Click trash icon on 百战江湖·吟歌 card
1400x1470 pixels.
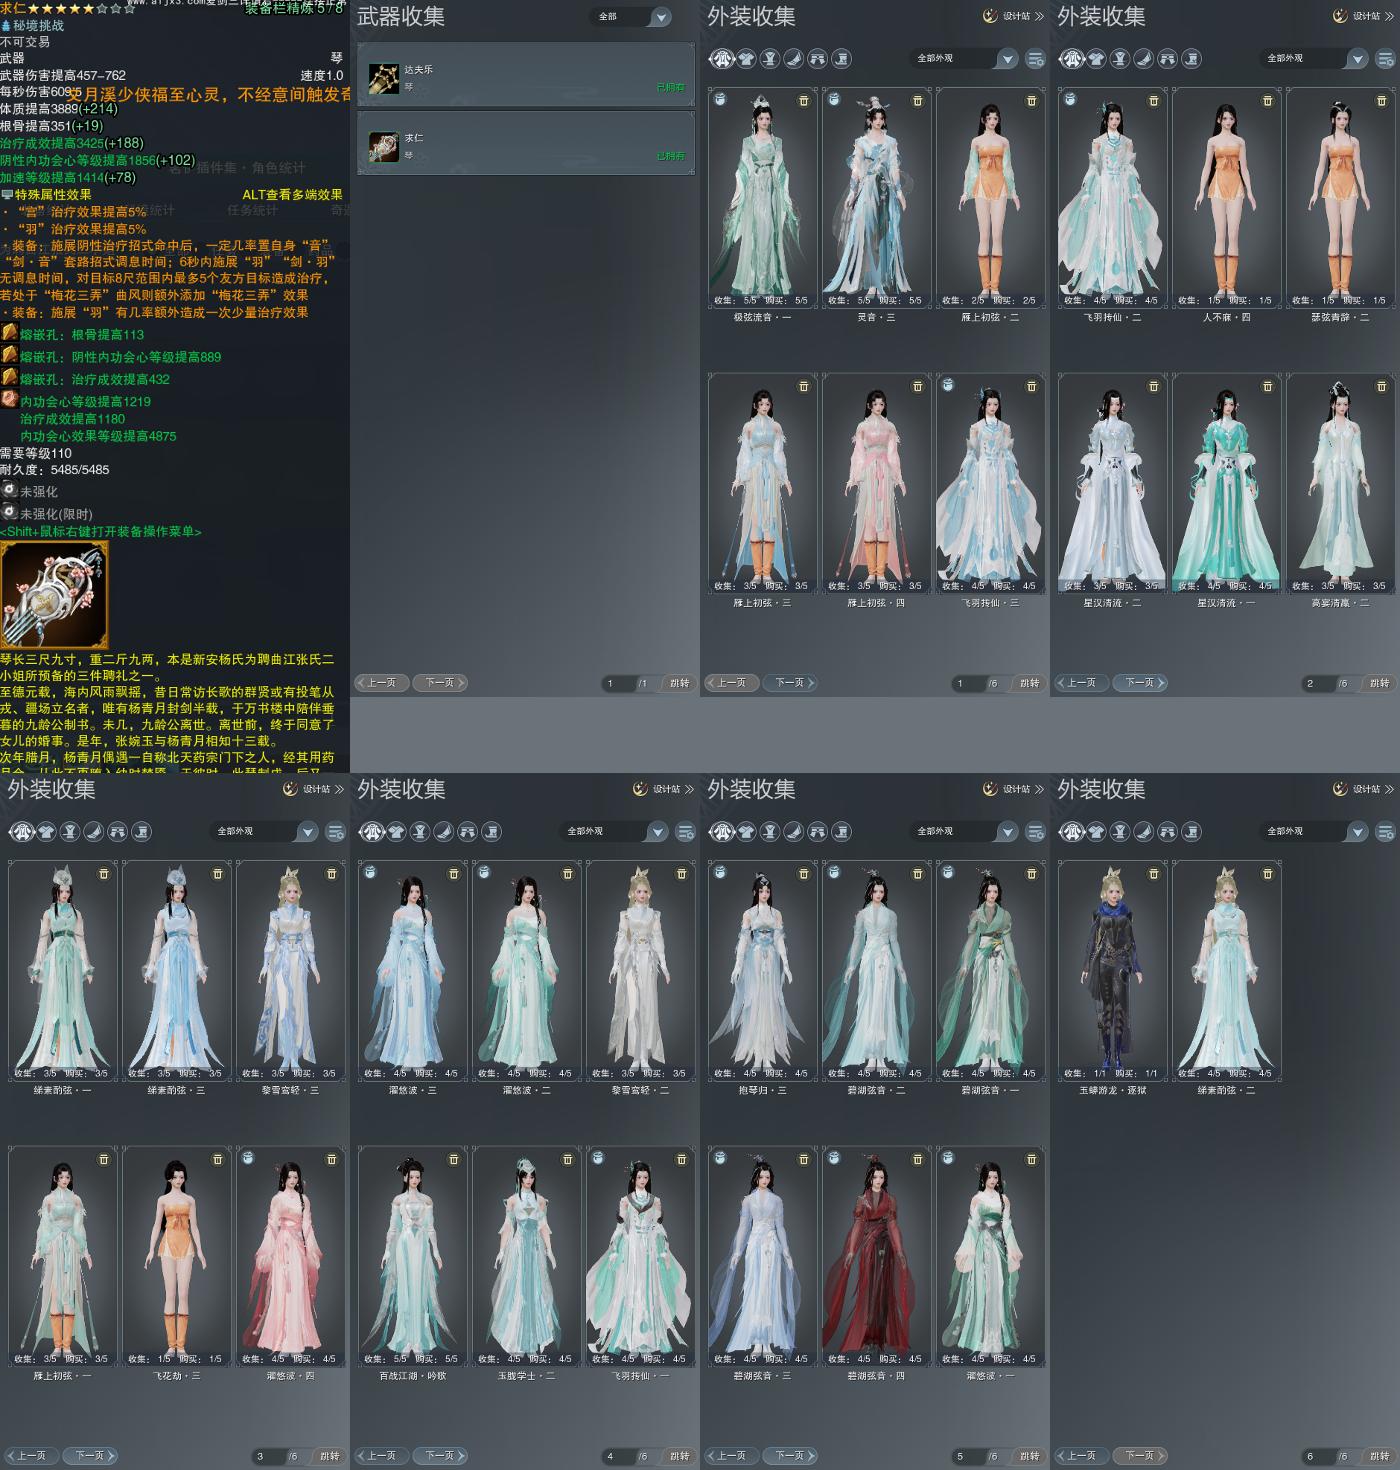453,1159
